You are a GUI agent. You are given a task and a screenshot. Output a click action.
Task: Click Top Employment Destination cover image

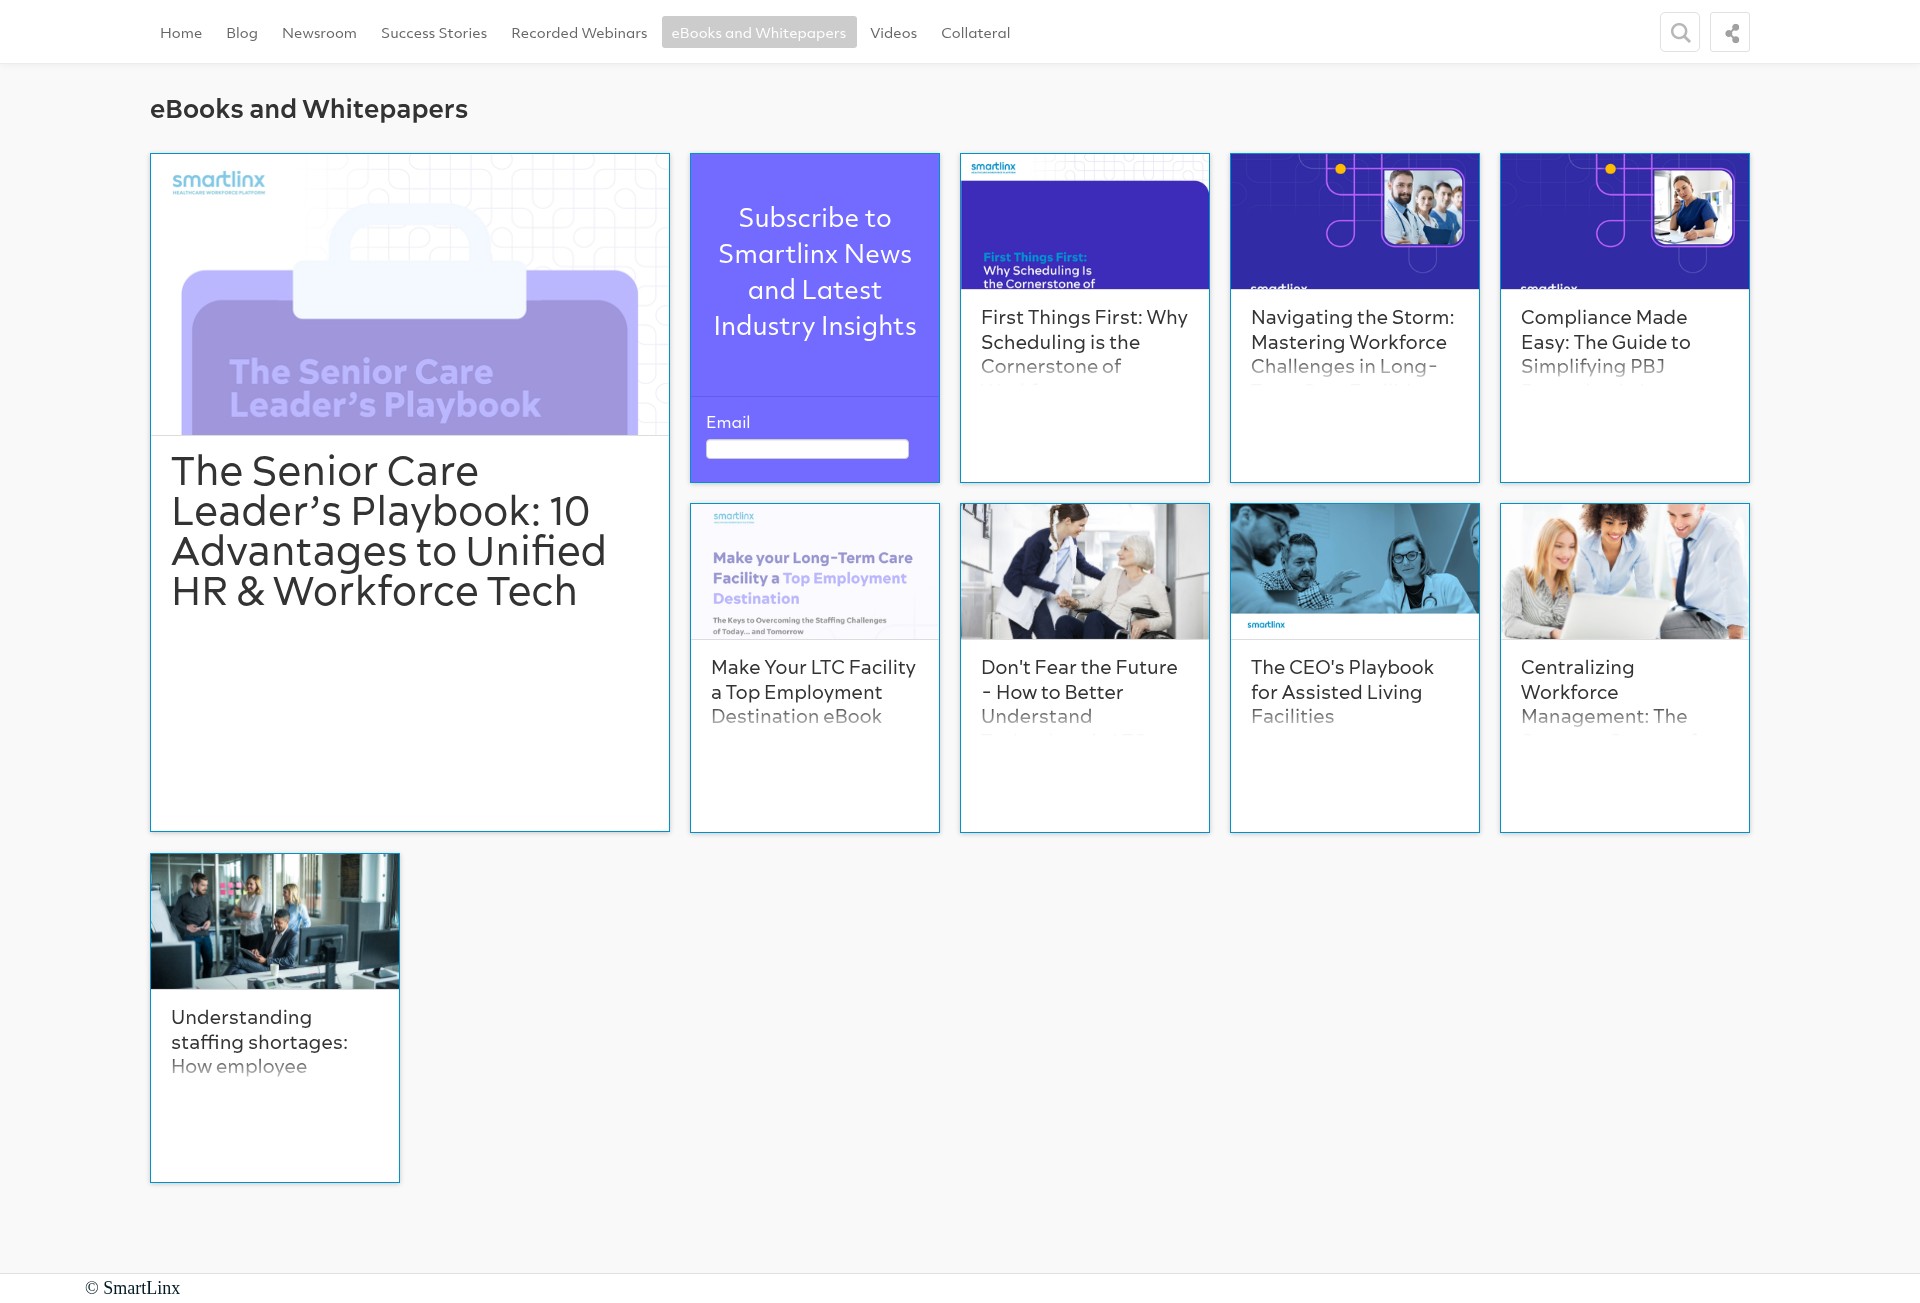[x=815, y=572]
